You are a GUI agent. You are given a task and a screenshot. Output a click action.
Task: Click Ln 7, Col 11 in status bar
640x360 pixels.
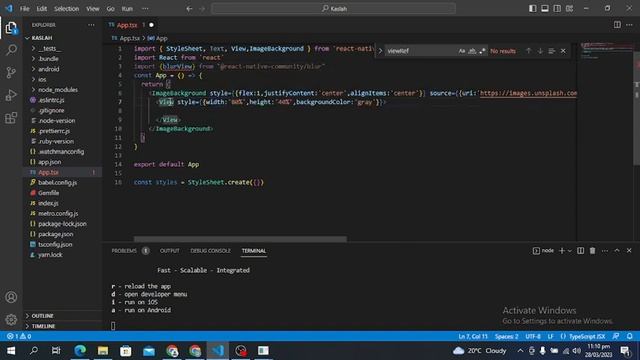473,336
